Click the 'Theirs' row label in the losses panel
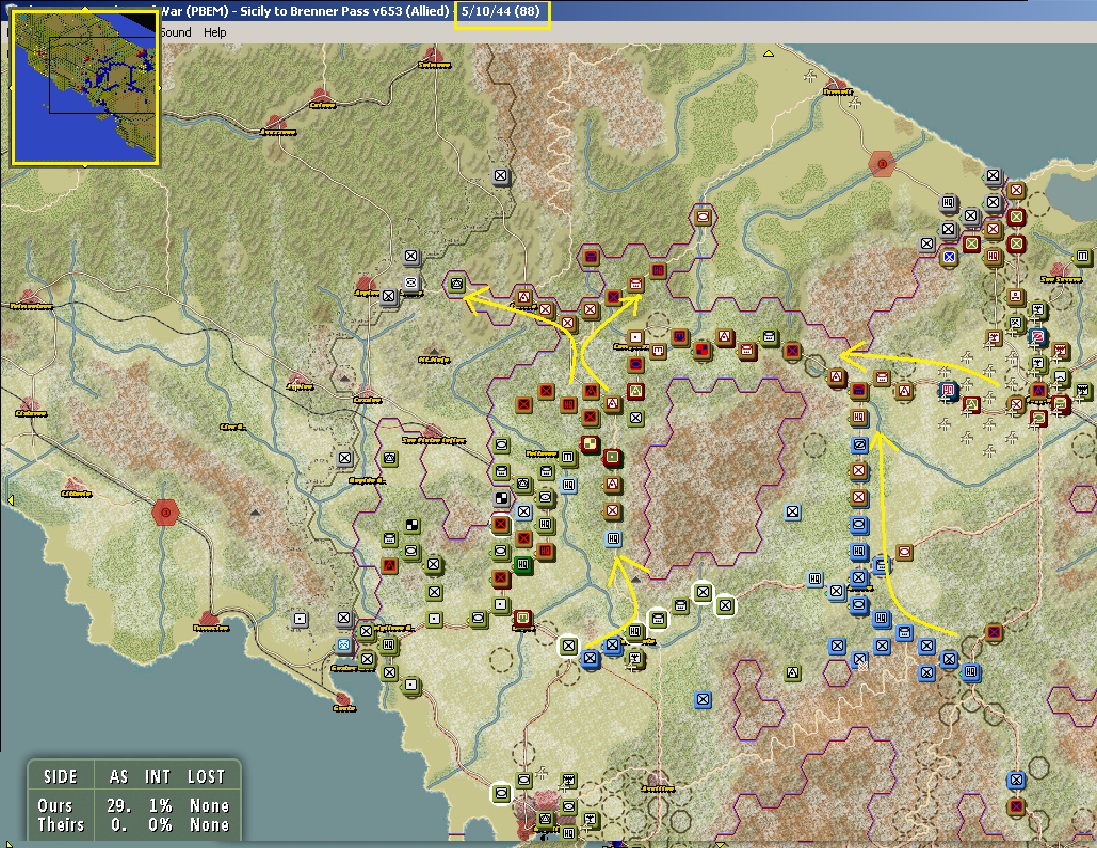 [x=60, y=825]
